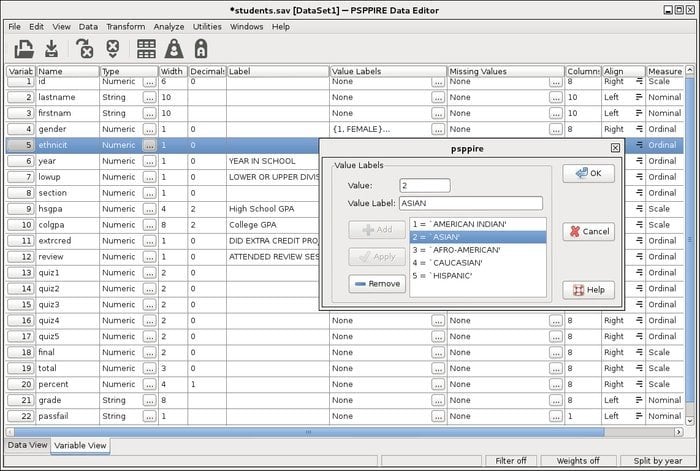Click the Split file grid toolbar icon
700x471 pixels.
146,49
